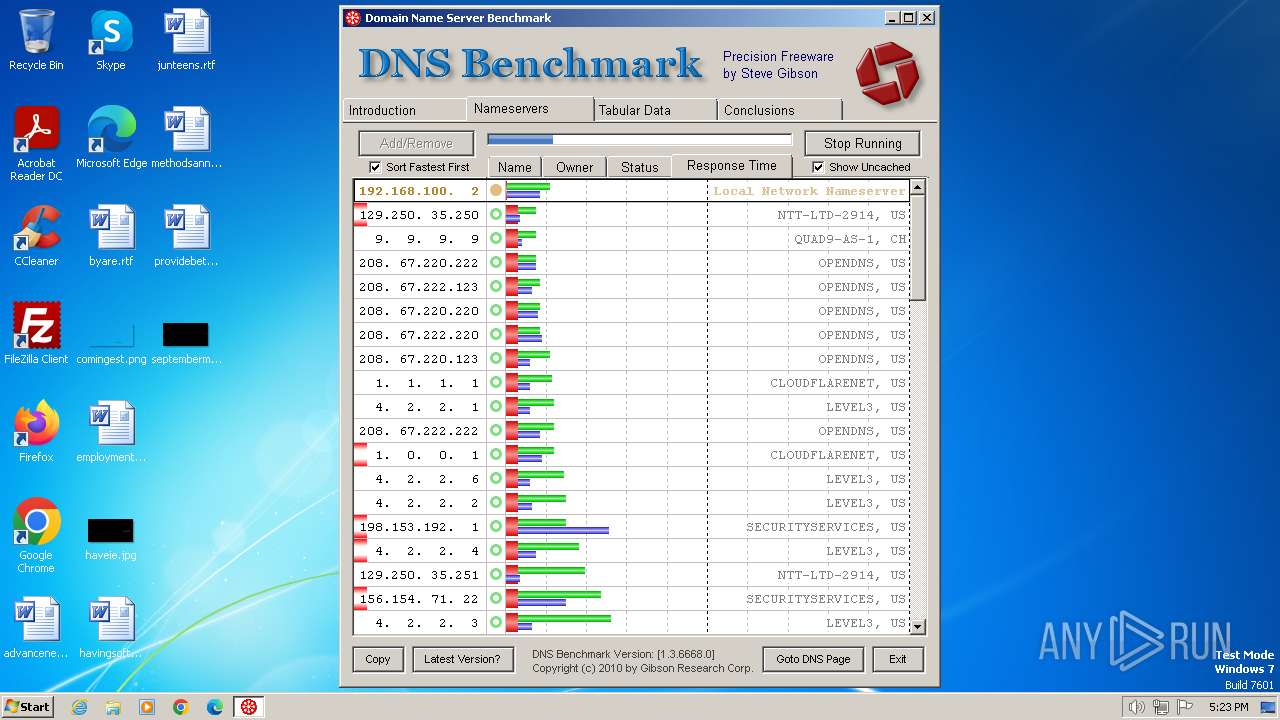
Task: Open comingest.png image file
Action: [111, 340]
